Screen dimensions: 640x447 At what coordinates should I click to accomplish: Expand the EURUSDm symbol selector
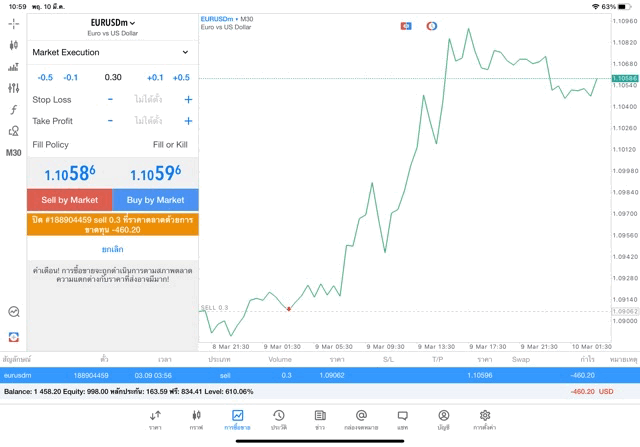pos(113,23)
